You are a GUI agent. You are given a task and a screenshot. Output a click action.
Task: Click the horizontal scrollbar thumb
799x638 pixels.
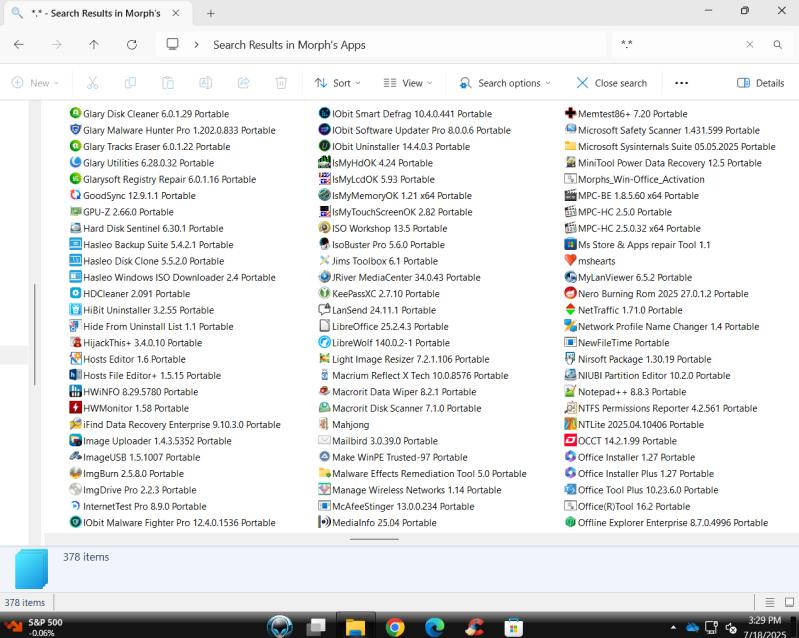[x=374, y=539]
